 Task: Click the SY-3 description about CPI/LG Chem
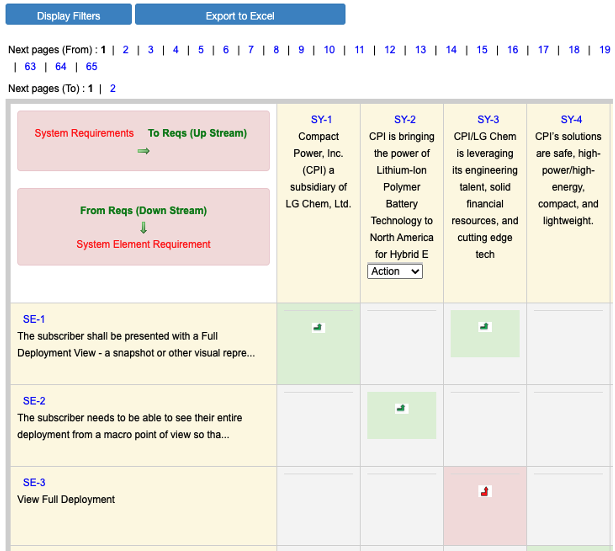(485, 195)
